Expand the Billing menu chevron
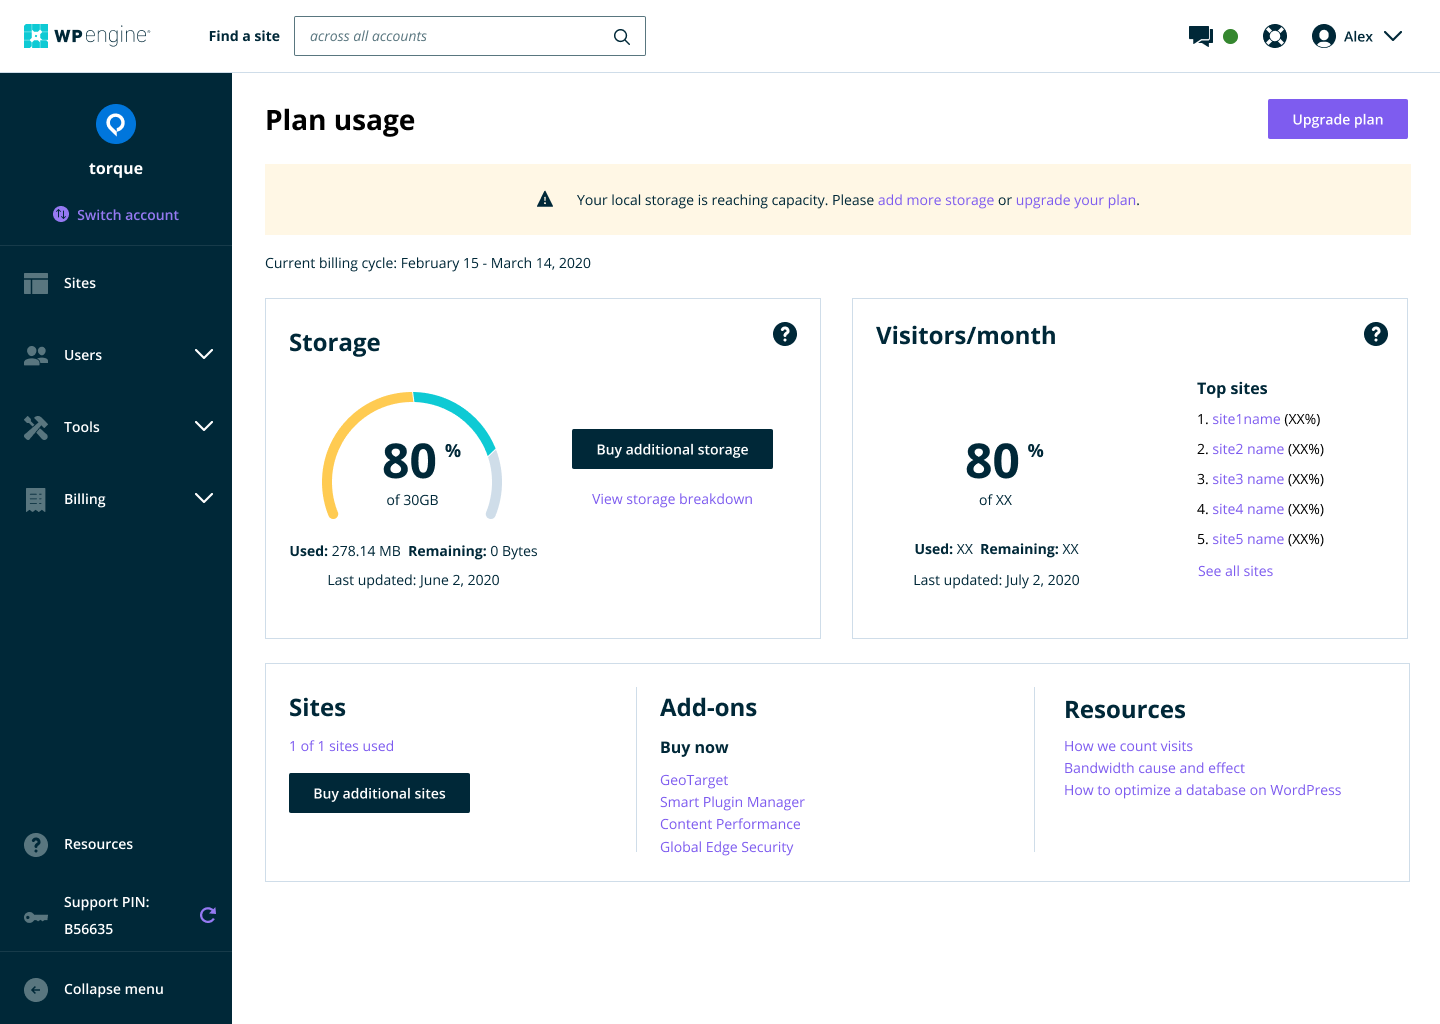Image resolution: width=1440 pixels, height=1024 pixels. click(204, 498)
